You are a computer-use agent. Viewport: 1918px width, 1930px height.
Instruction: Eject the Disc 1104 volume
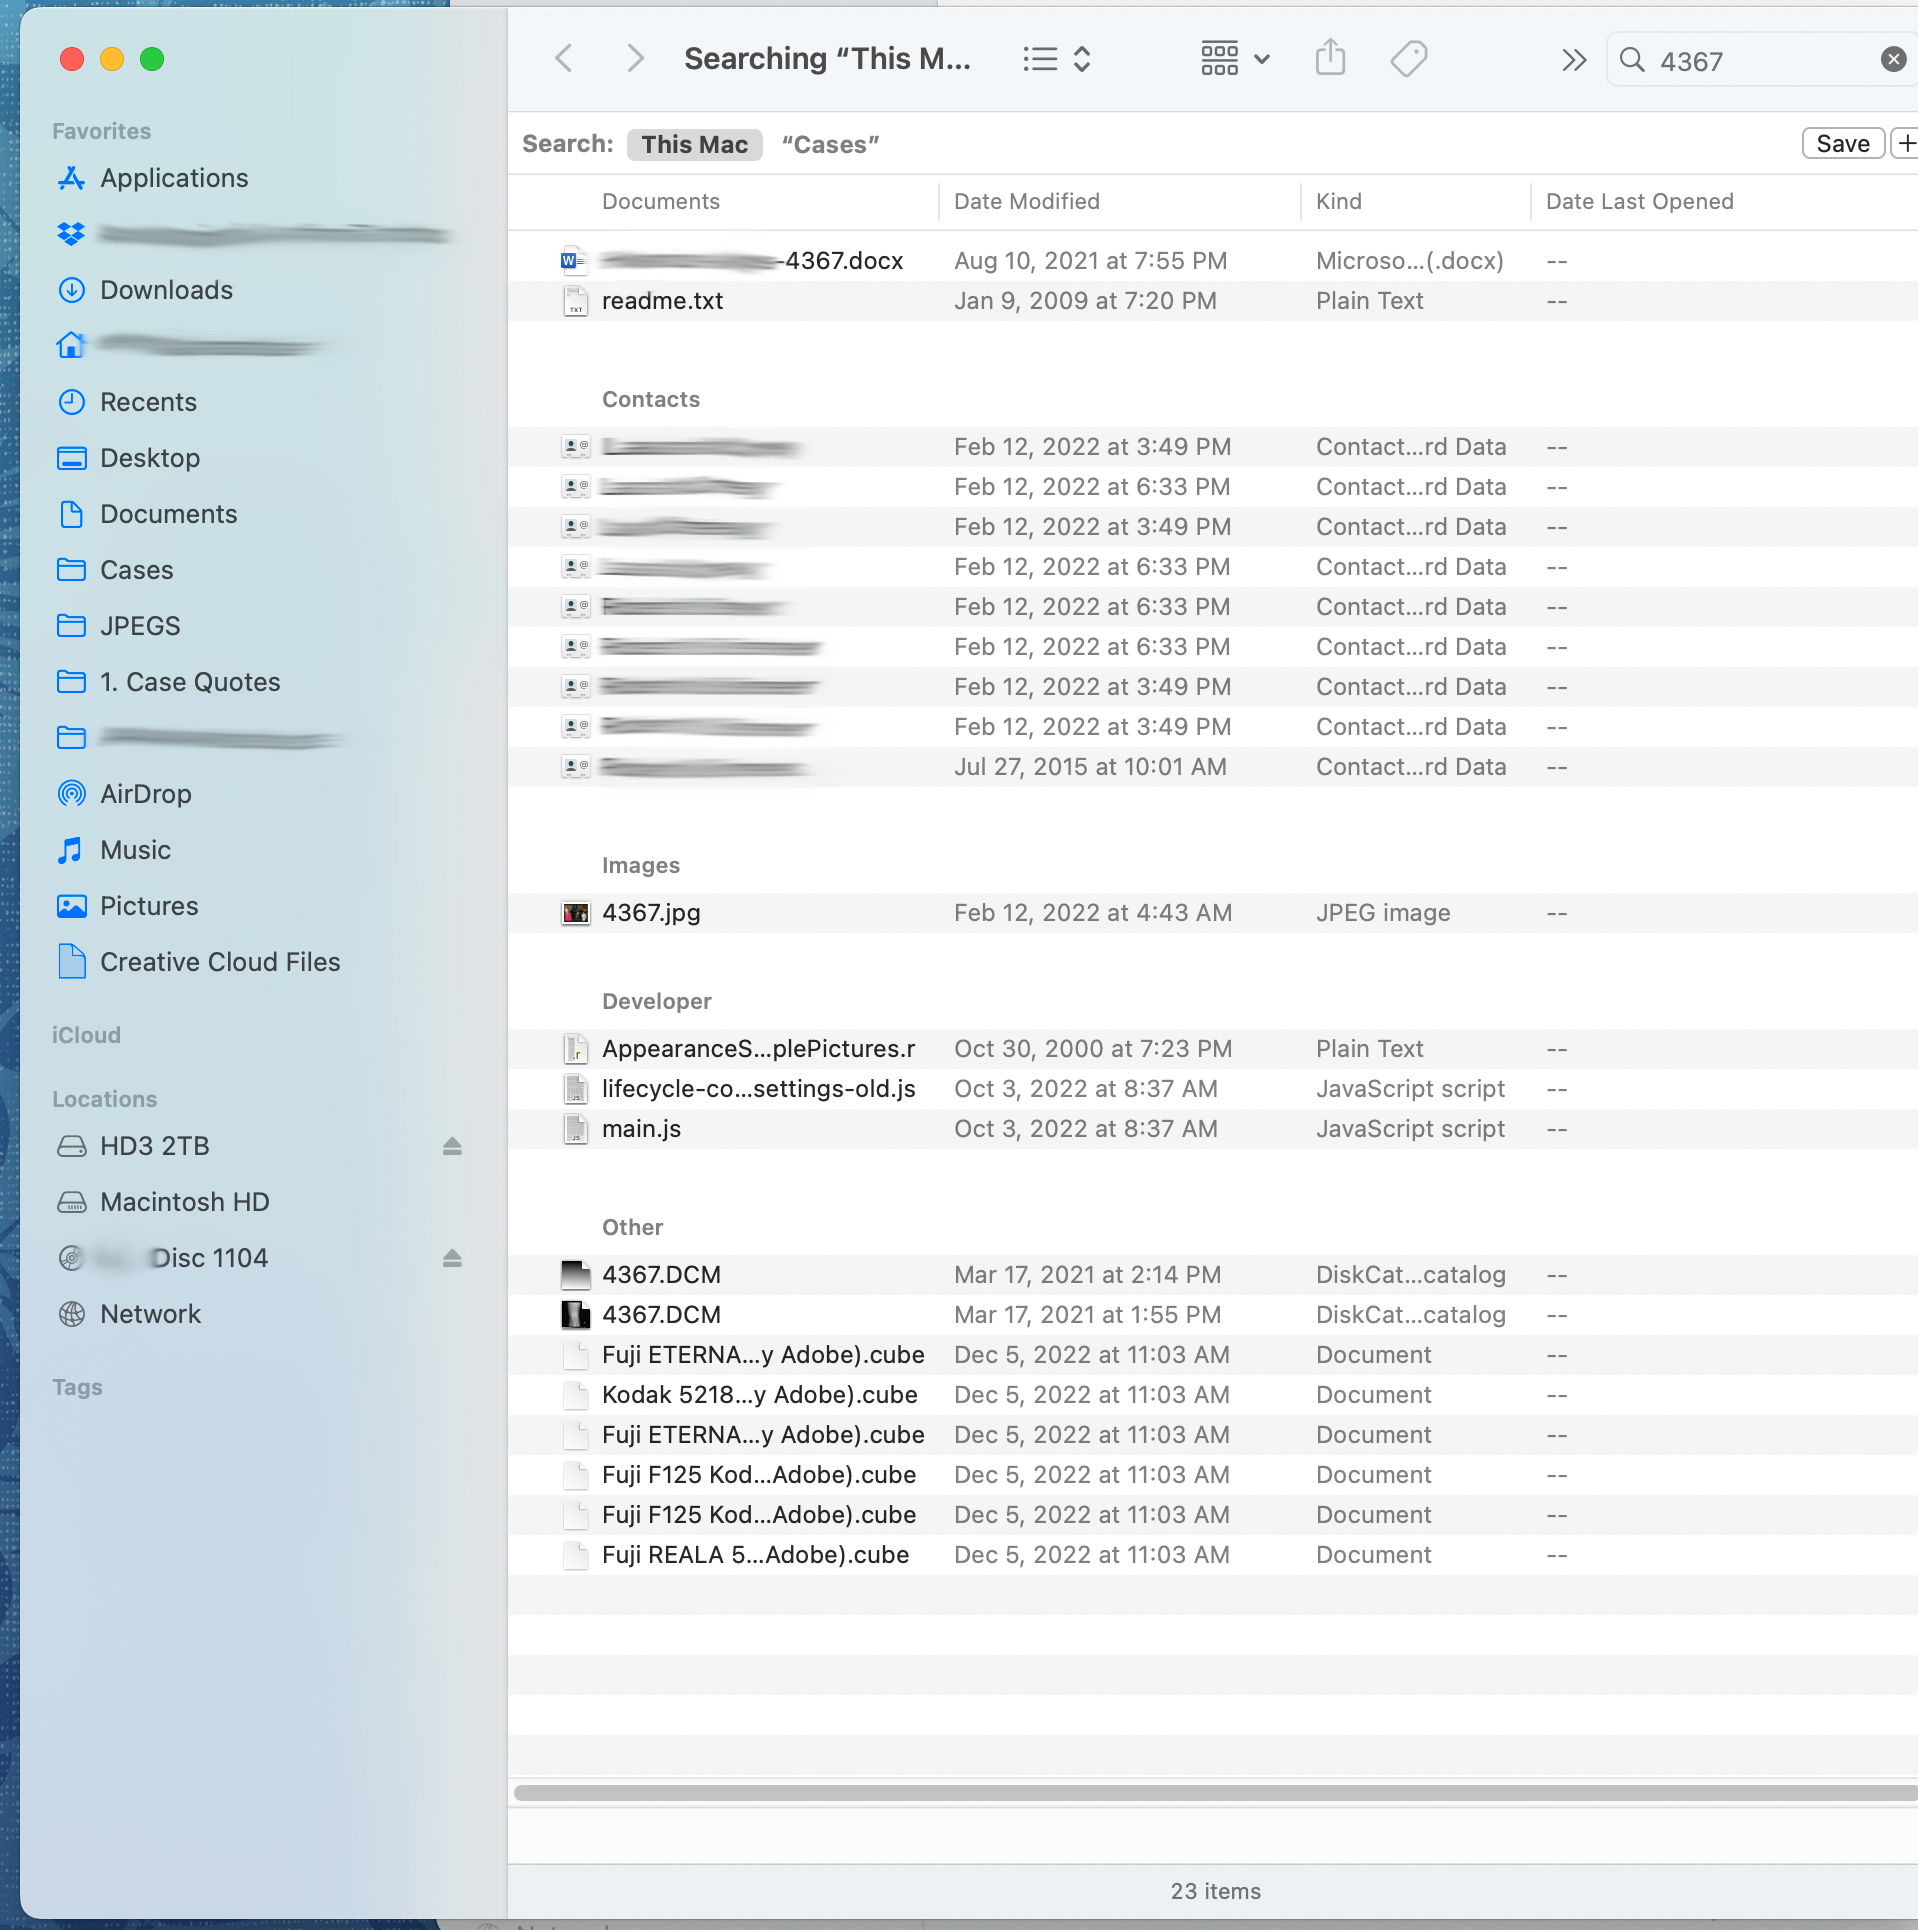(x=452, y=1258)
